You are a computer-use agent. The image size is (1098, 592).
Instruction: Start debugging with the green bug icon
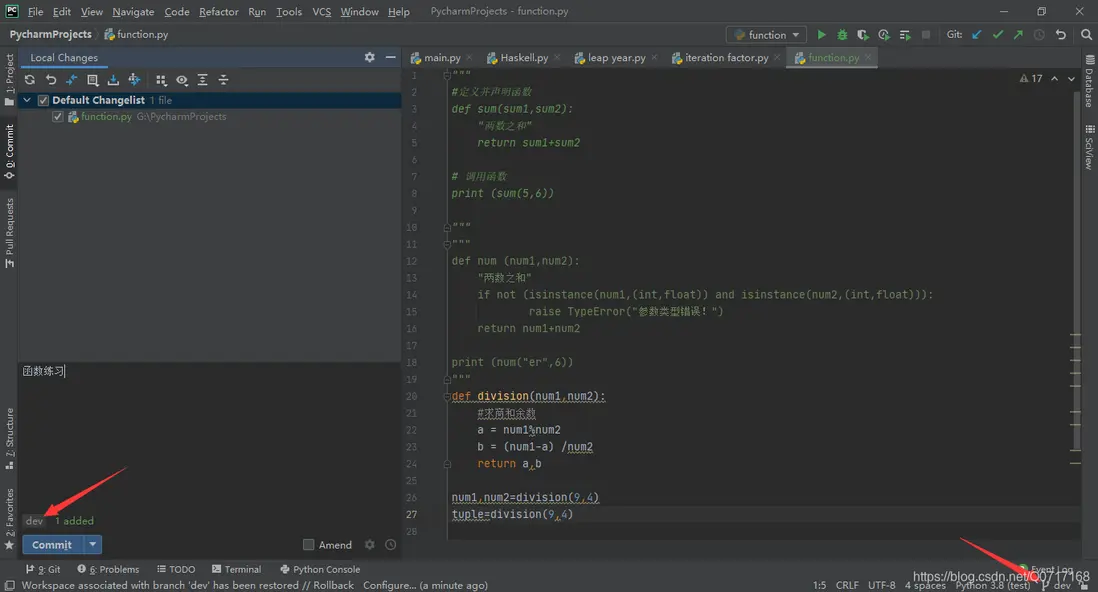pyautogui.click(x=842, y=35)
